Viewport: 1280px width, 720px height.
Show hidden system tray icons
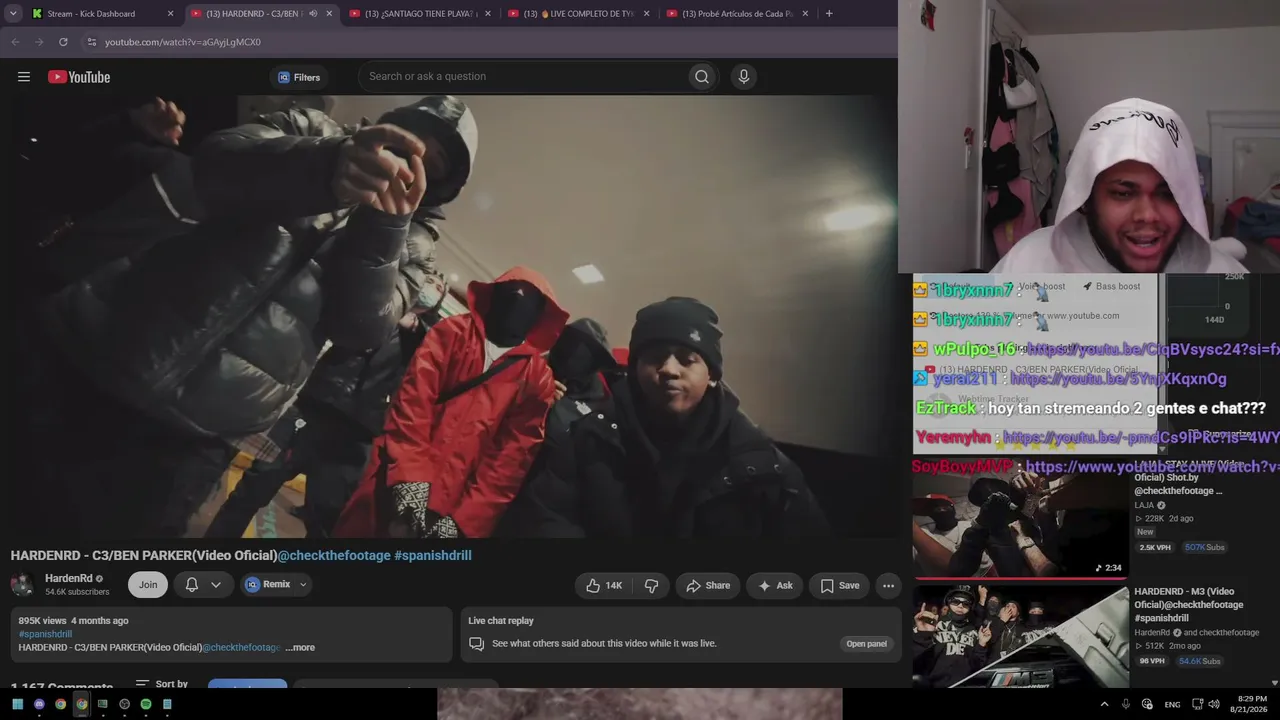tap(1104, 704)
